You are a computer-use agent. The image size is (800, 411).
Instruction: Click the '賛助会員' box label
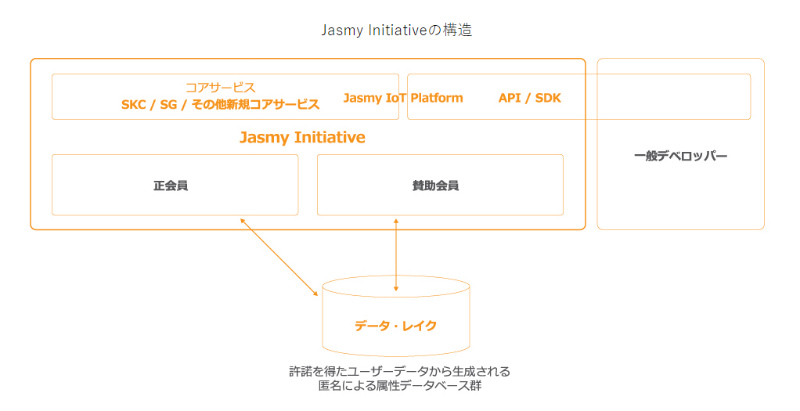pos(435,186)
